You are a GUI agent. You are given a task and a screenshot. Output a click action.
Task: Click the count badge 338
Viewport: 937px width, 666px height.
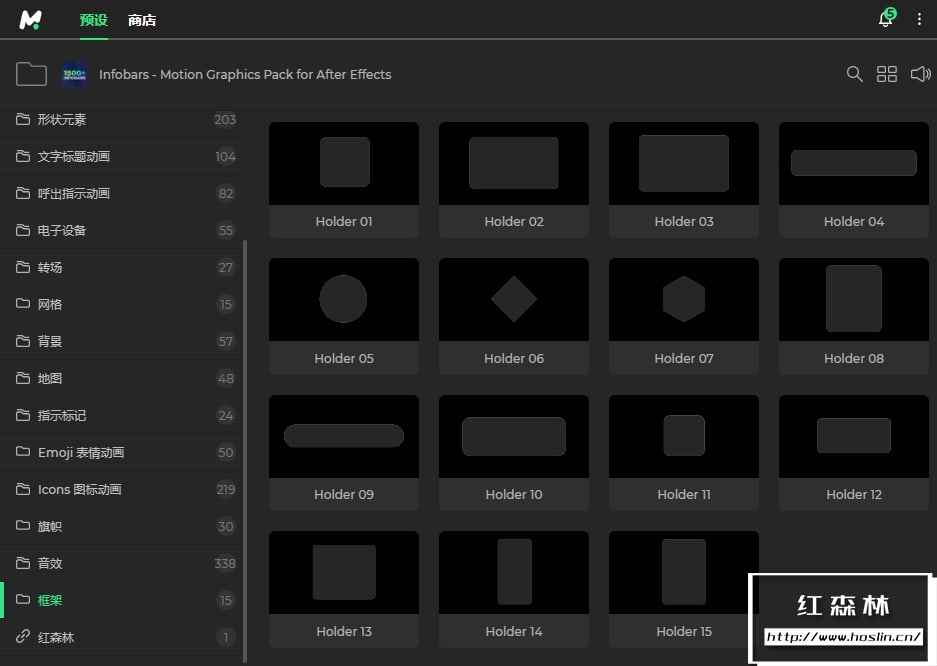(225, 564)
